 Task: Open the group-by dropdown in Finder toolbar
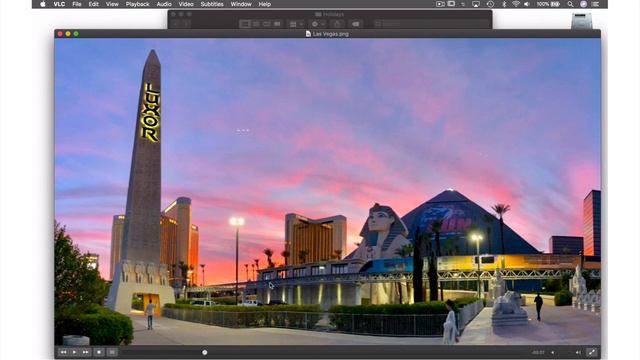click(296, 24)
